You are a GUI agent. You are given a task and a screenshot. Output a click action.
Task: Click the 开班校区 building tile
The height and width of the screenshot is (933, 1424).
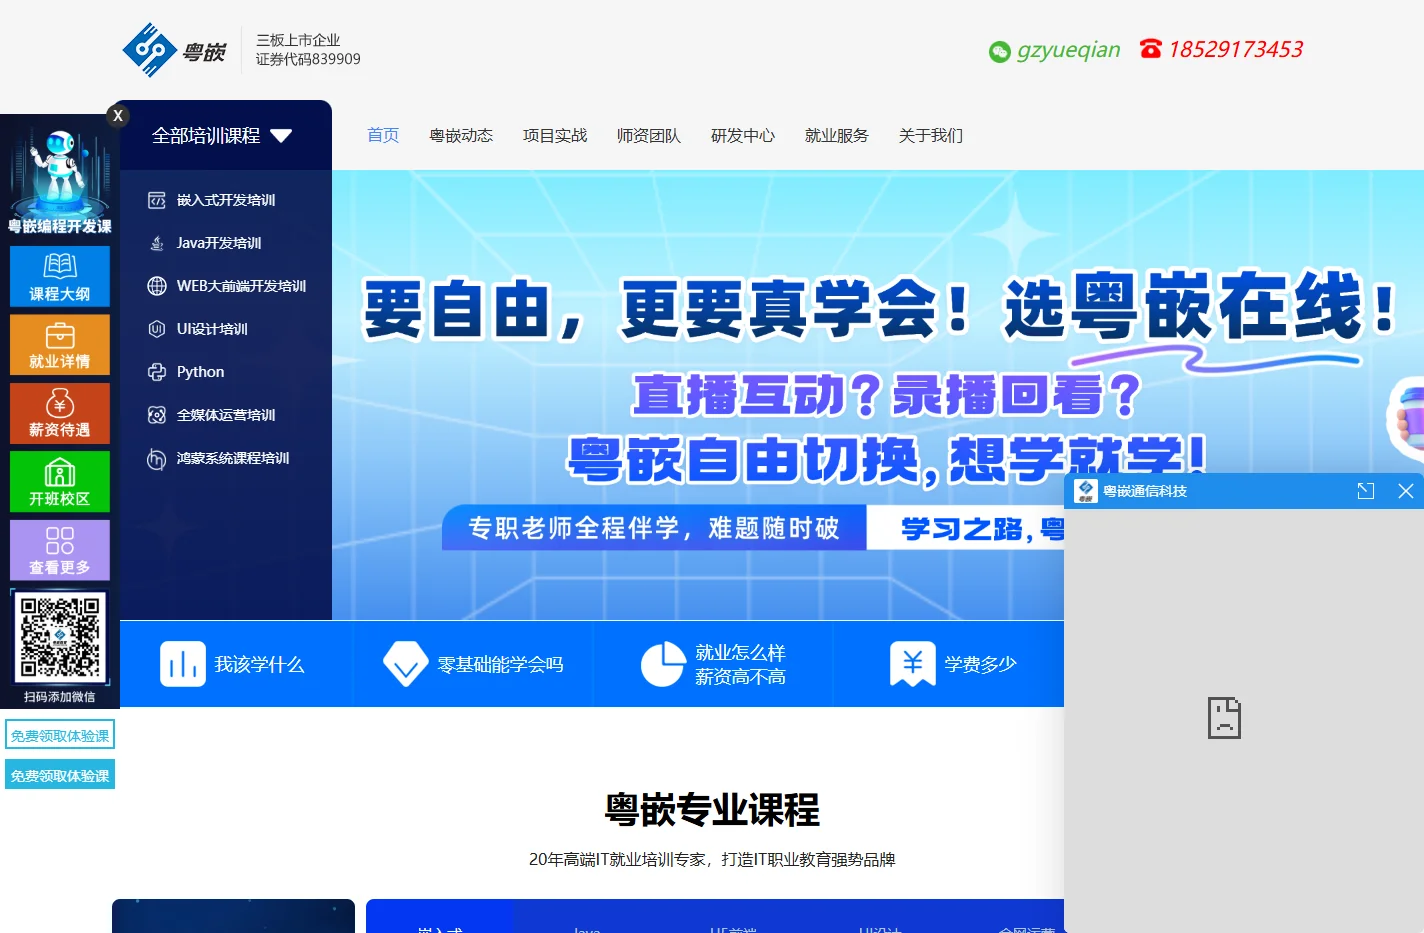[60, 482]
